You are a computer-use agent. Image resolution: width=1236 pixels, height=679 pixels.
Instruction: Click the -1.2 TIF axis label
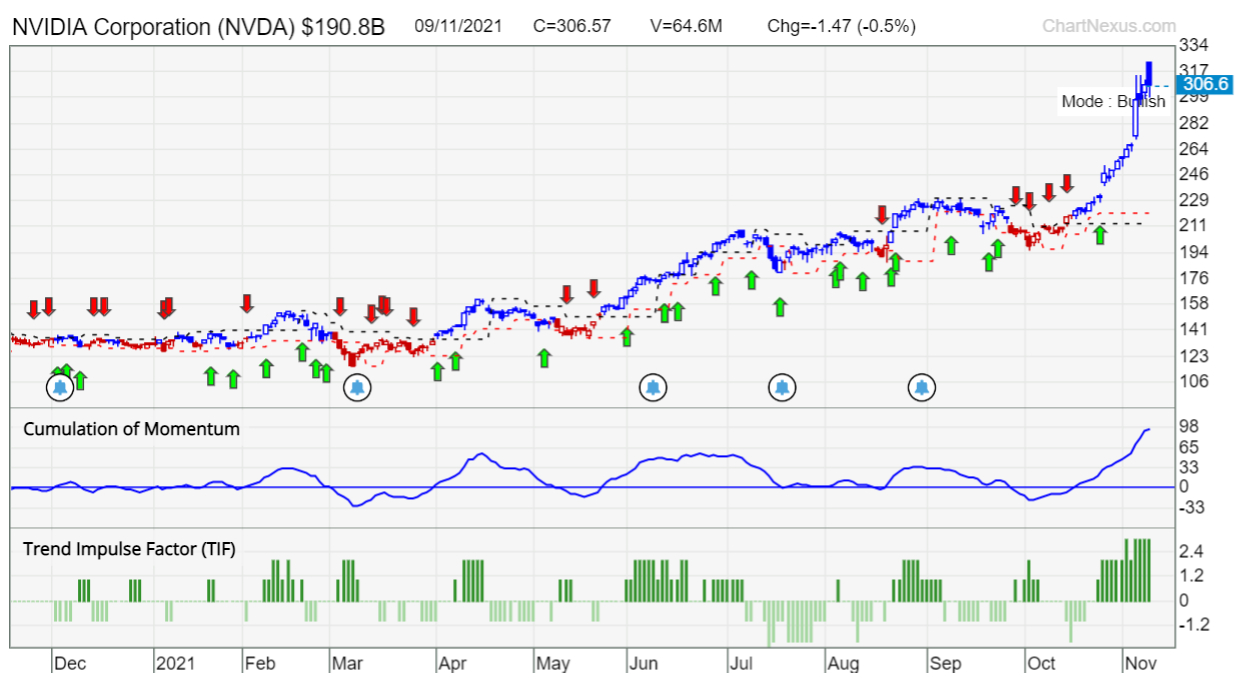pyautogui.click(x=1193, y=625)
